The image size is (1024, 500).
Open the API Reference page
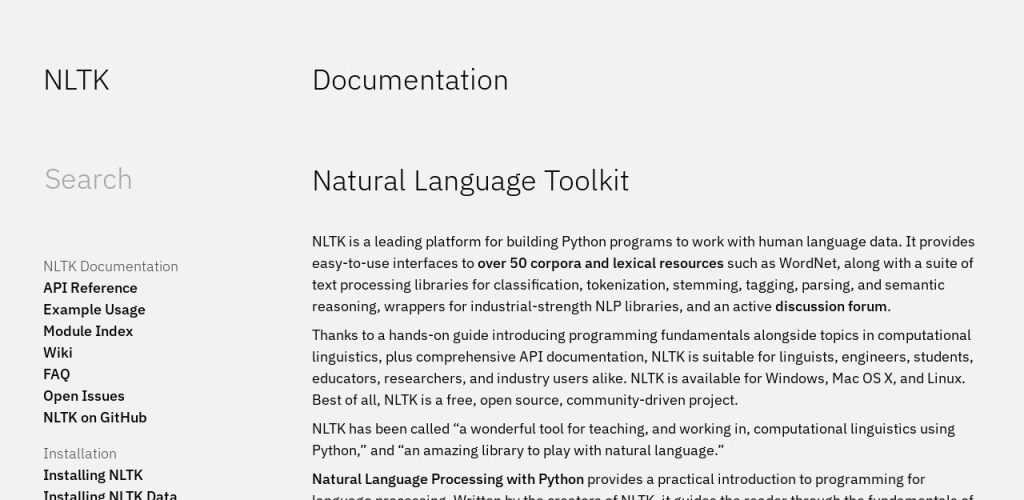90,288
